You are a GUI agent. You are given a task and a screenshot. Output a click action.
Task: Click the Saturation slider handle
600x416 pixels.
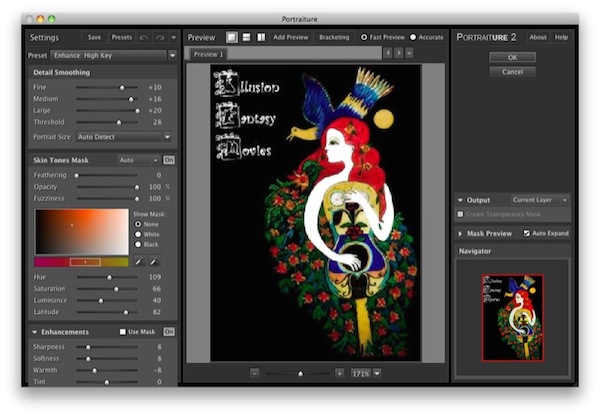click(116, 289)
